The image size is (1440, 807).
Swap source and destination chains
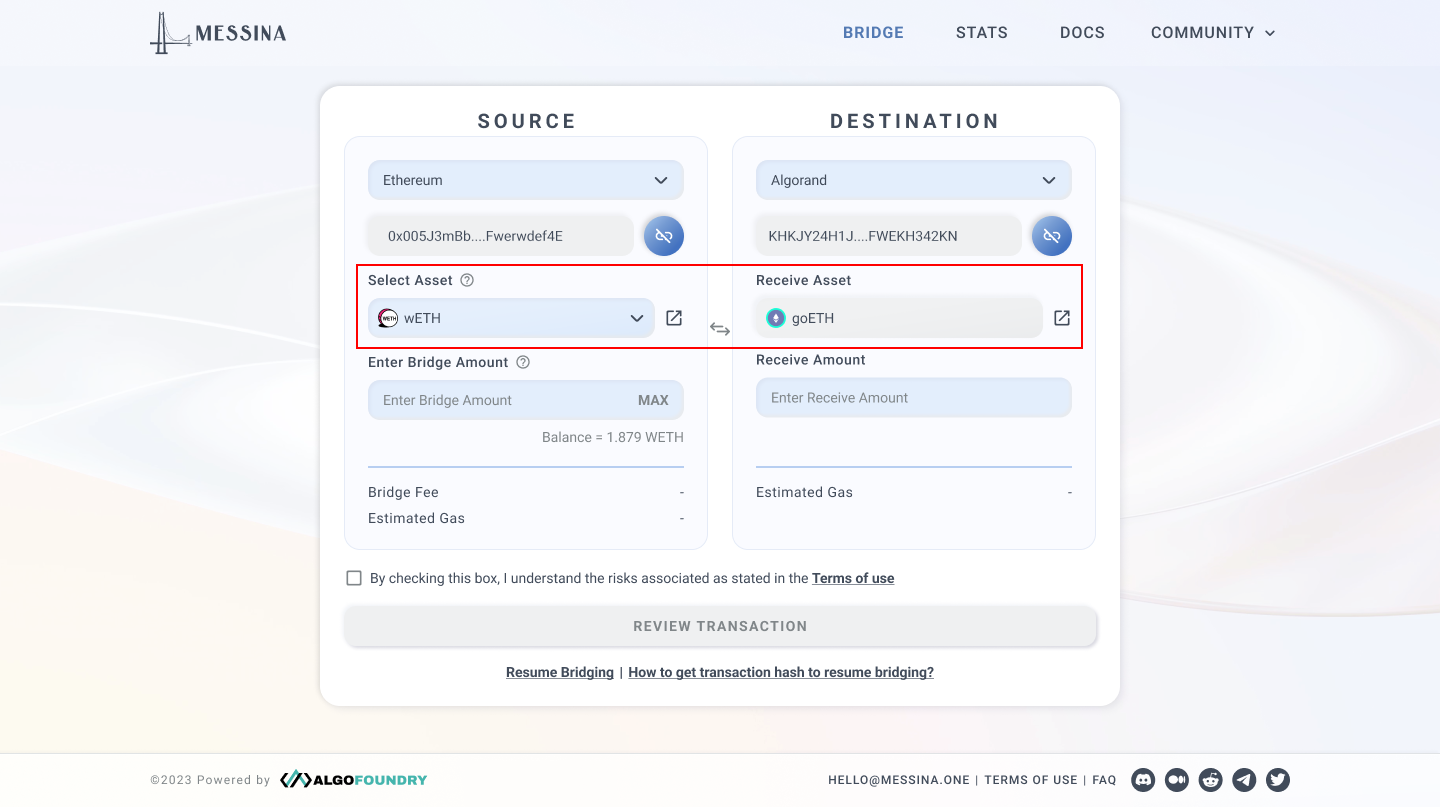(x=720, y=328)
